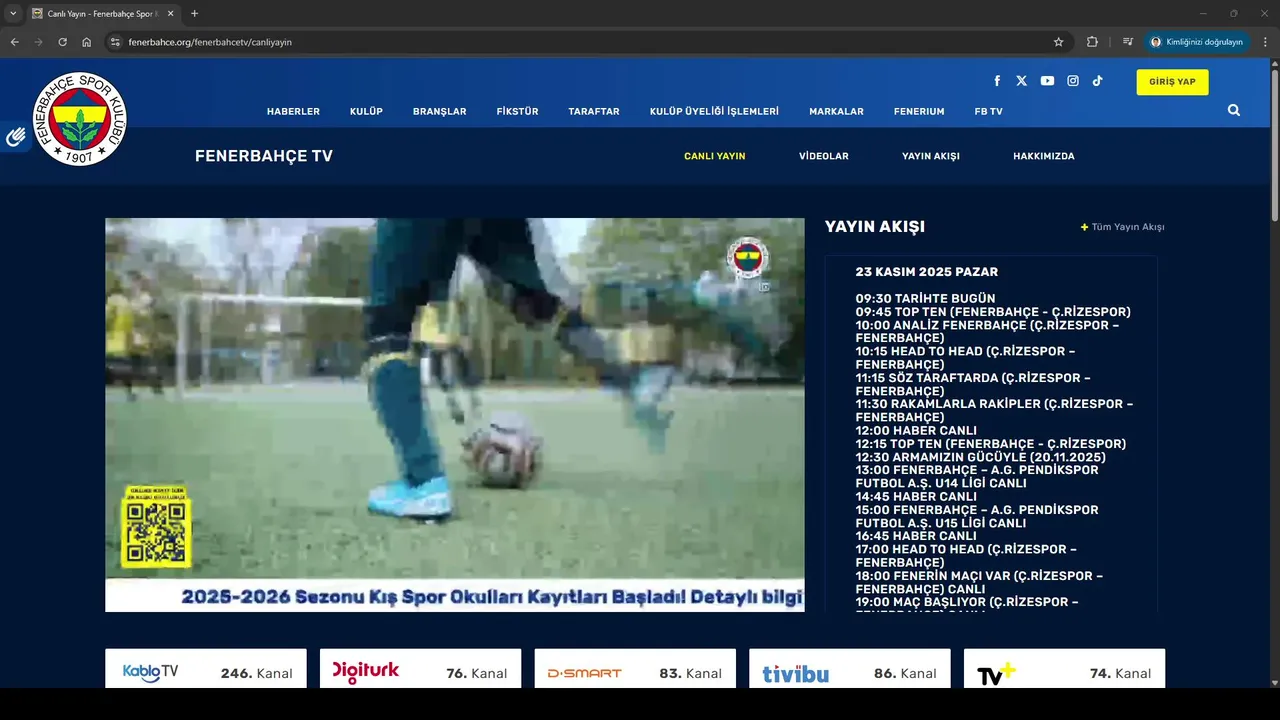Open the X (Twitter) social icon
The image size is (1280, 720).
pyautogui.click(x=1021, y=81)
